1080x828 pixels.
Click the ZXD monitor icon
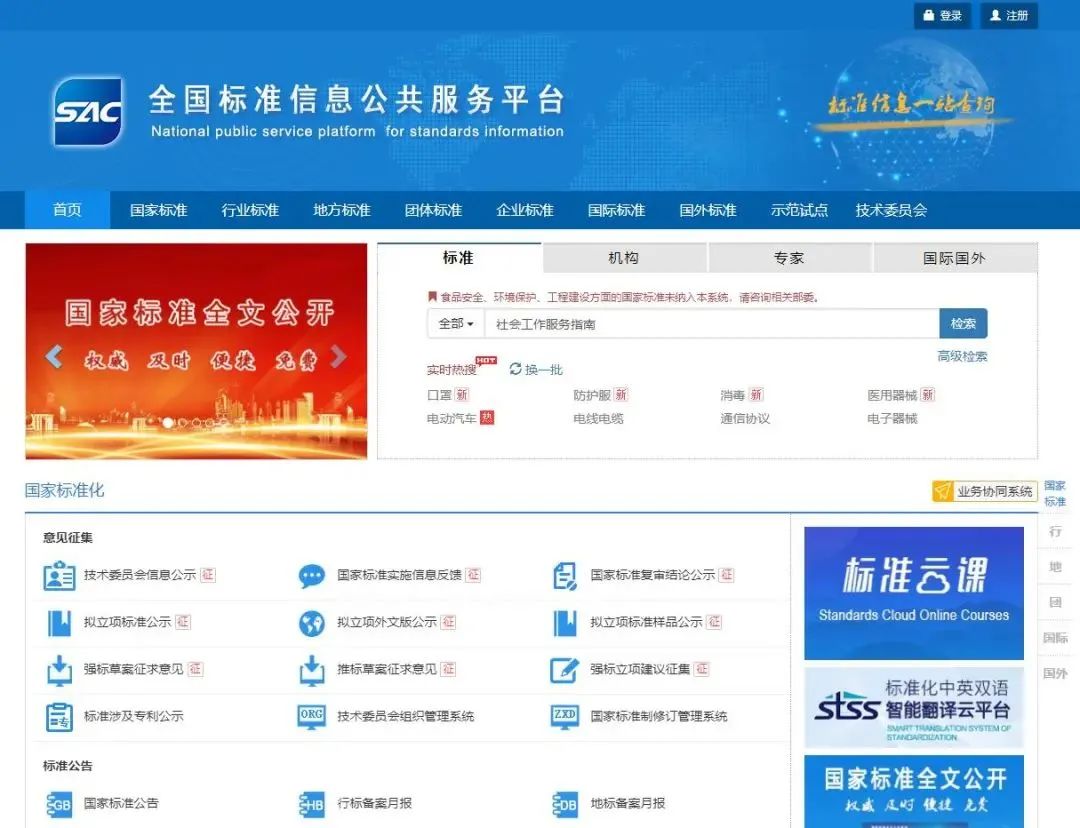tap(565, 717)
